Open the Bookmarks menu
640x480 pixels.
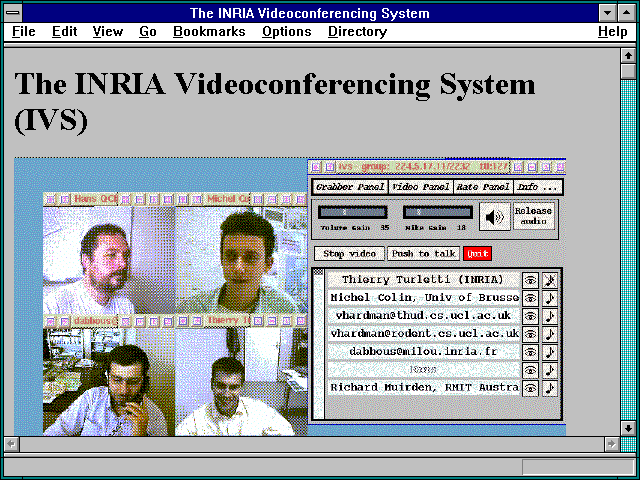(x=209, y=31)
